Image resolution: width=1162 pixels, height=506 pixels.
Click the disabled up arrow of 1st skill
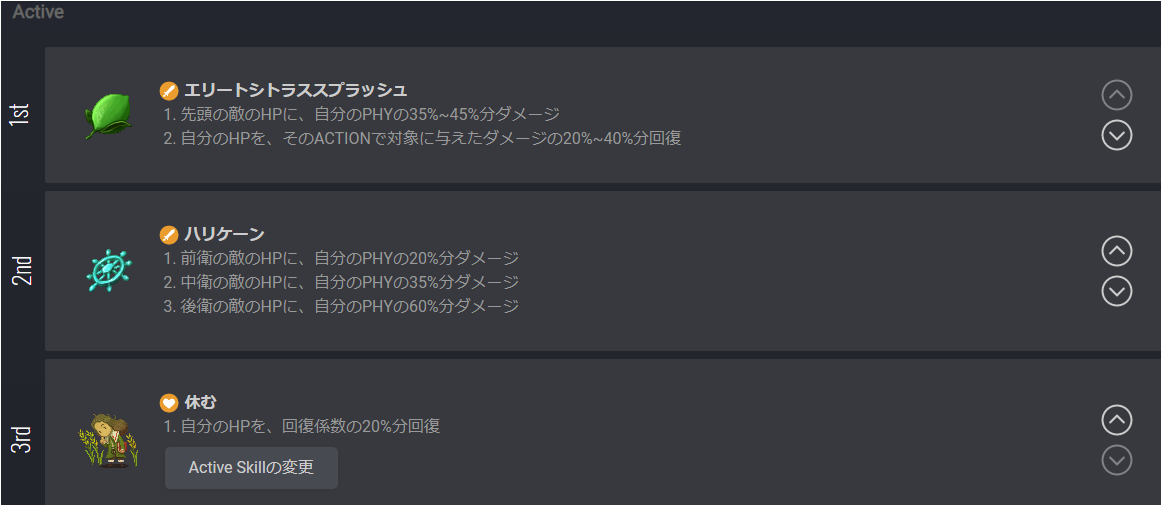[1117, 95]
